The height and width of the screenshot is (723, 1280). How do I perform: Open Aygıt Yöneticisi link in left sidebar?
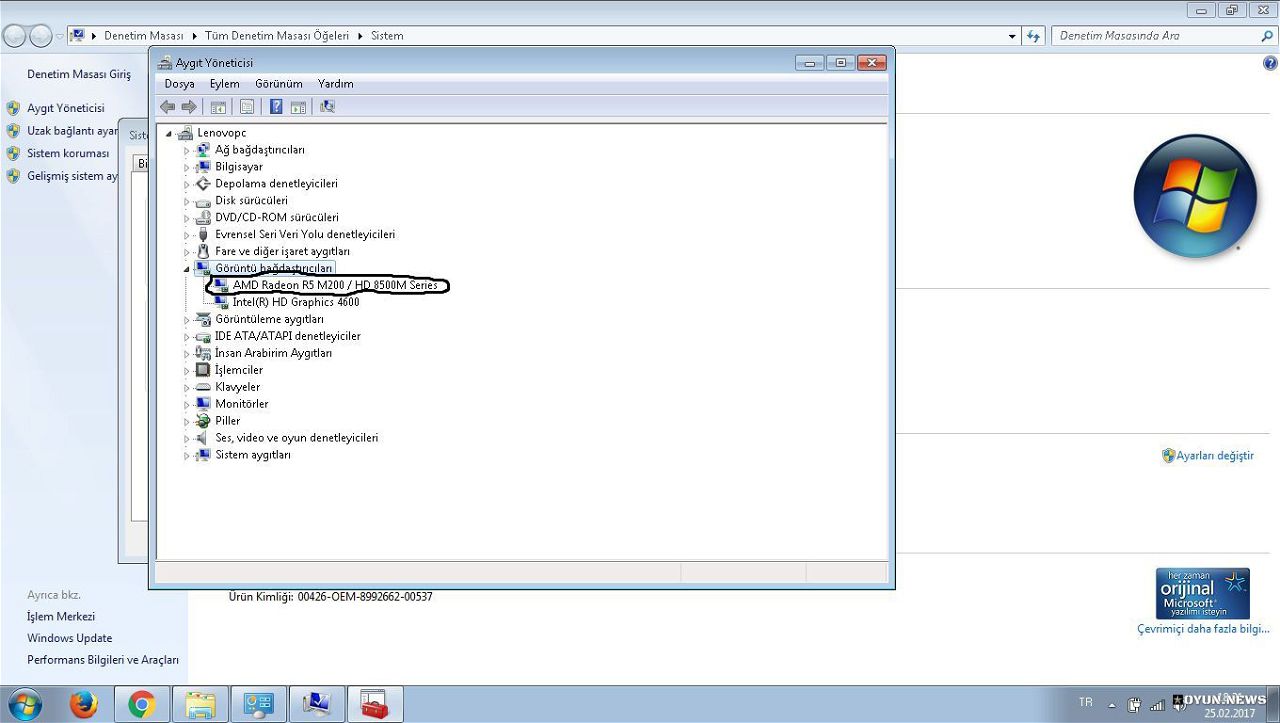66,108
